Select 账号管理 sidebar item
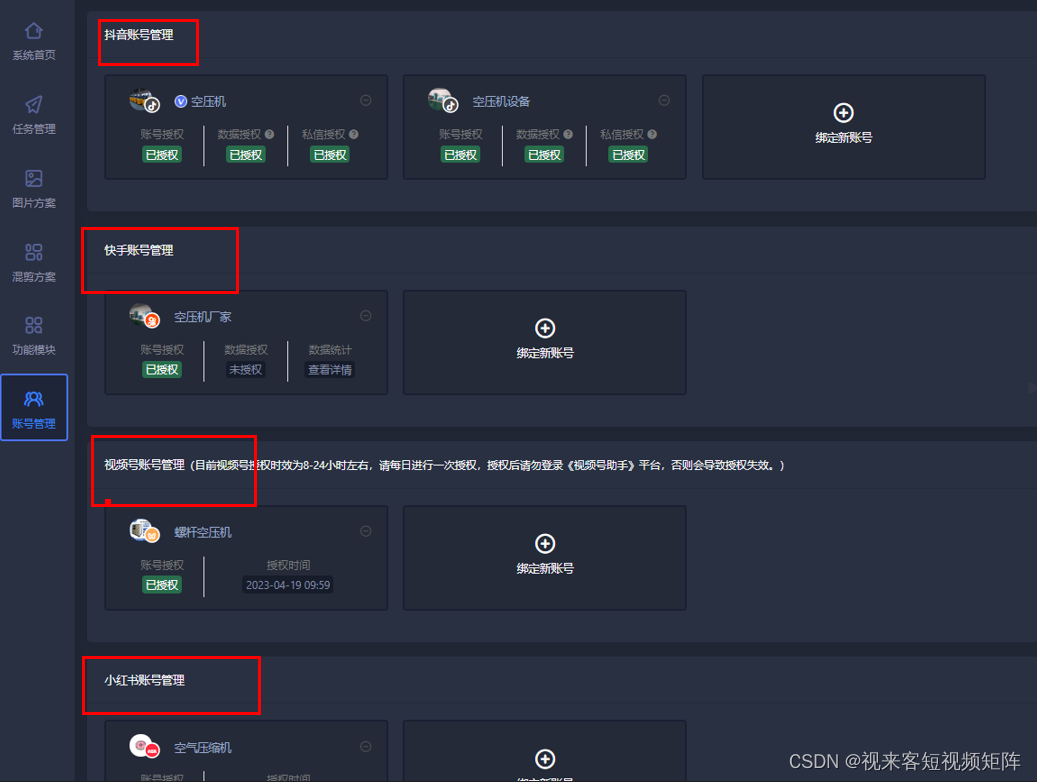1037x782 pixels. point(34,408)
